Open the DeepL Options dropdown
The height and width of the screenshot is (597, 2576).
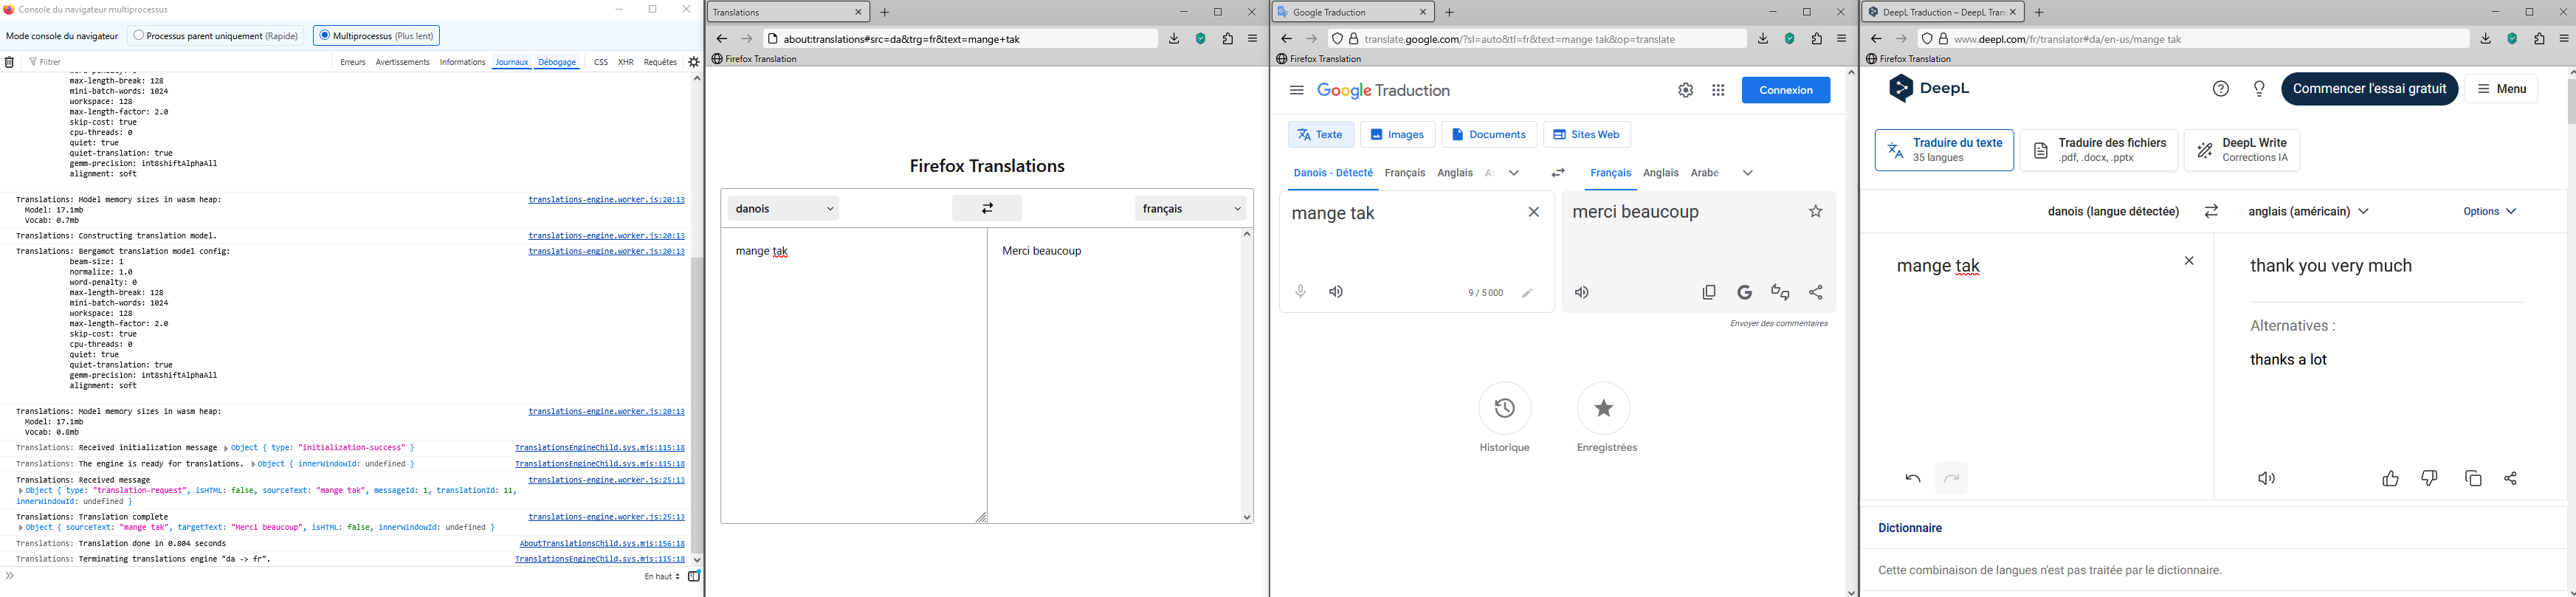click(2490, 212)
